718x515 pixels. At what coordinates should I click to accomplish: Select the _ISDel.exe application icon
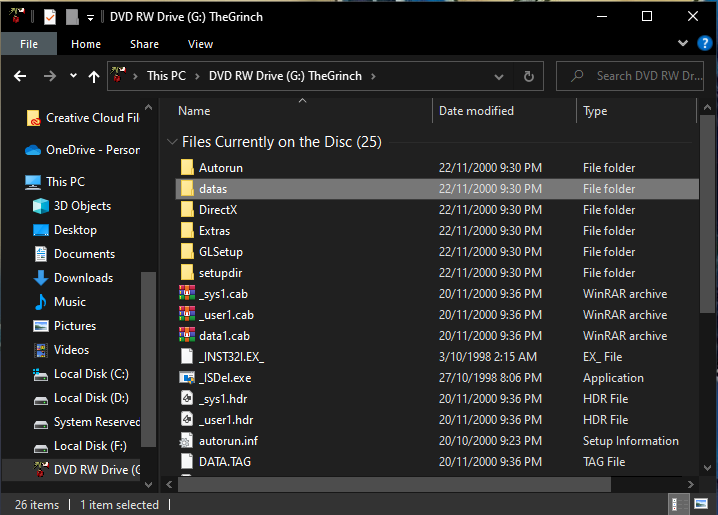187,378
